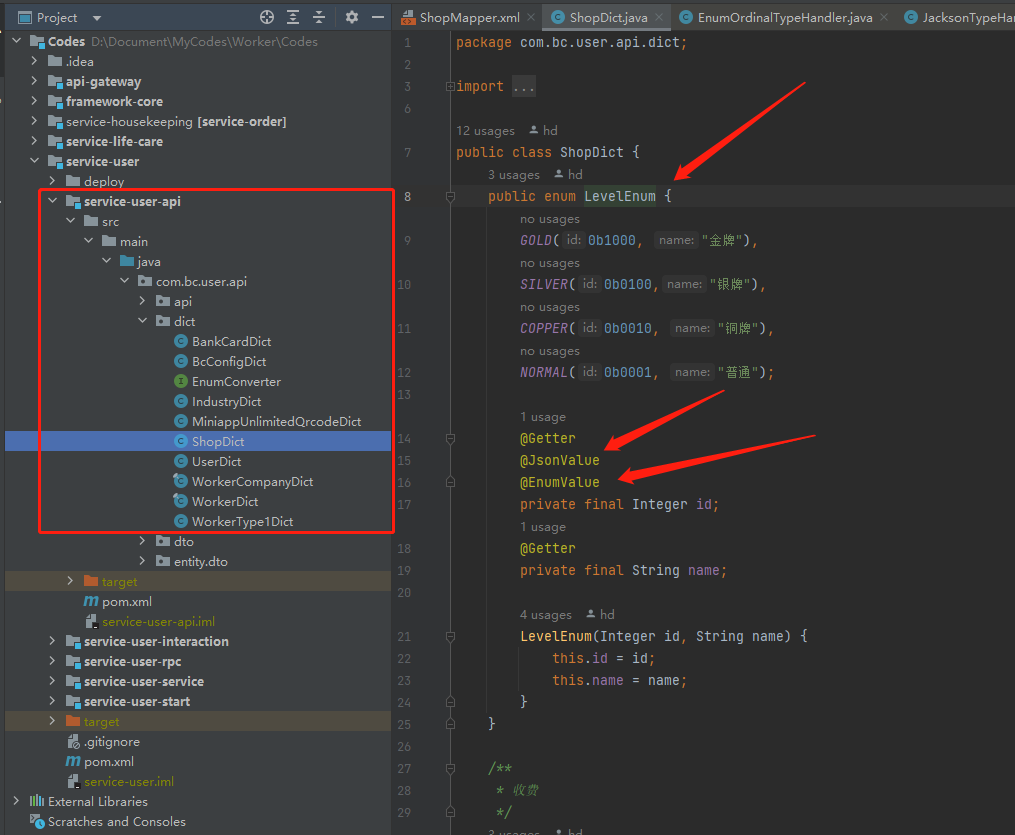Click the service-user.iml file icon
Viewport: 1015px width, 835px height.
[x=73, y=782]
